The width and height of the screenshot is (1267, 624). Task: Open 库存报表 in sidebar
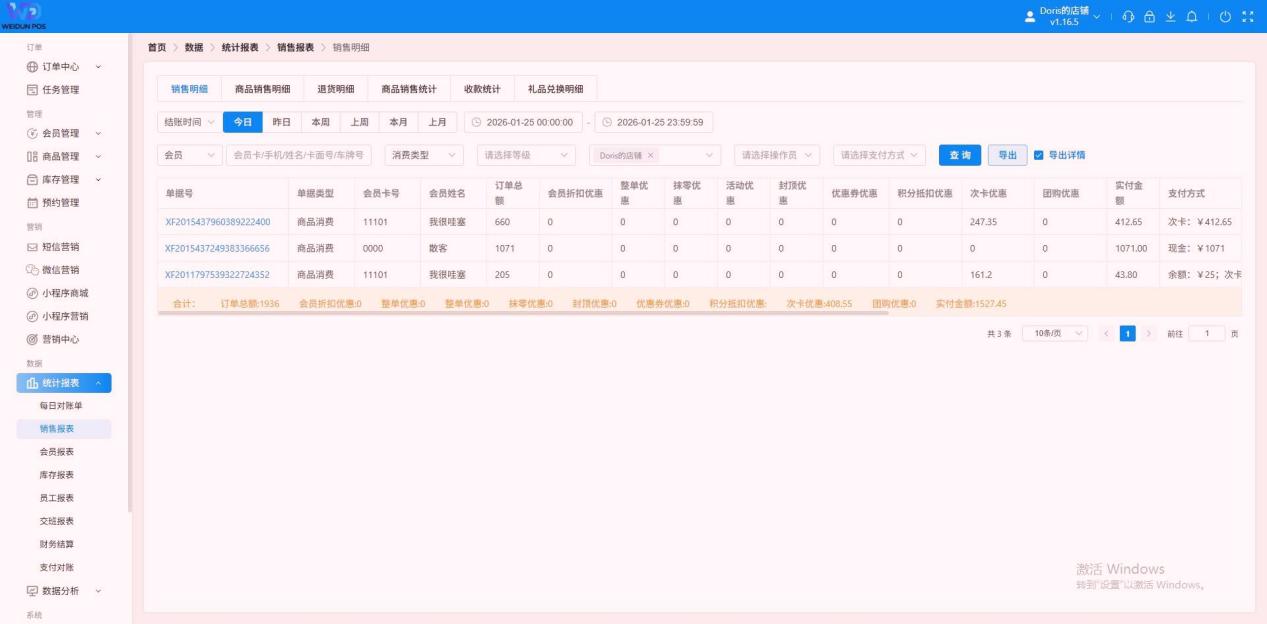click(57, 475)
